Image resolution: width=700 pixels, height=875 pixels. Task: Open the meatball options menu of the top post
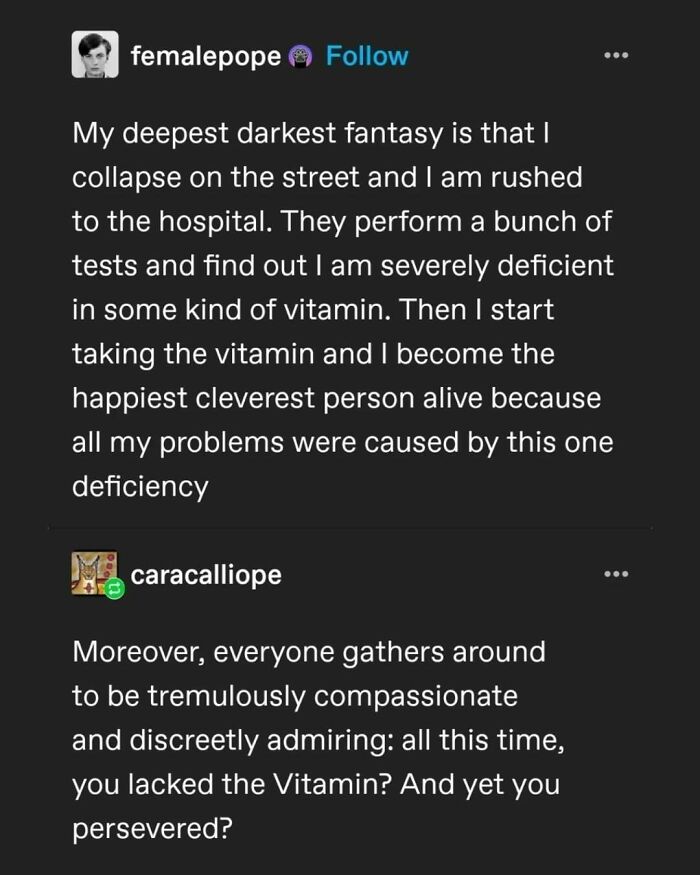pos(618,56)
